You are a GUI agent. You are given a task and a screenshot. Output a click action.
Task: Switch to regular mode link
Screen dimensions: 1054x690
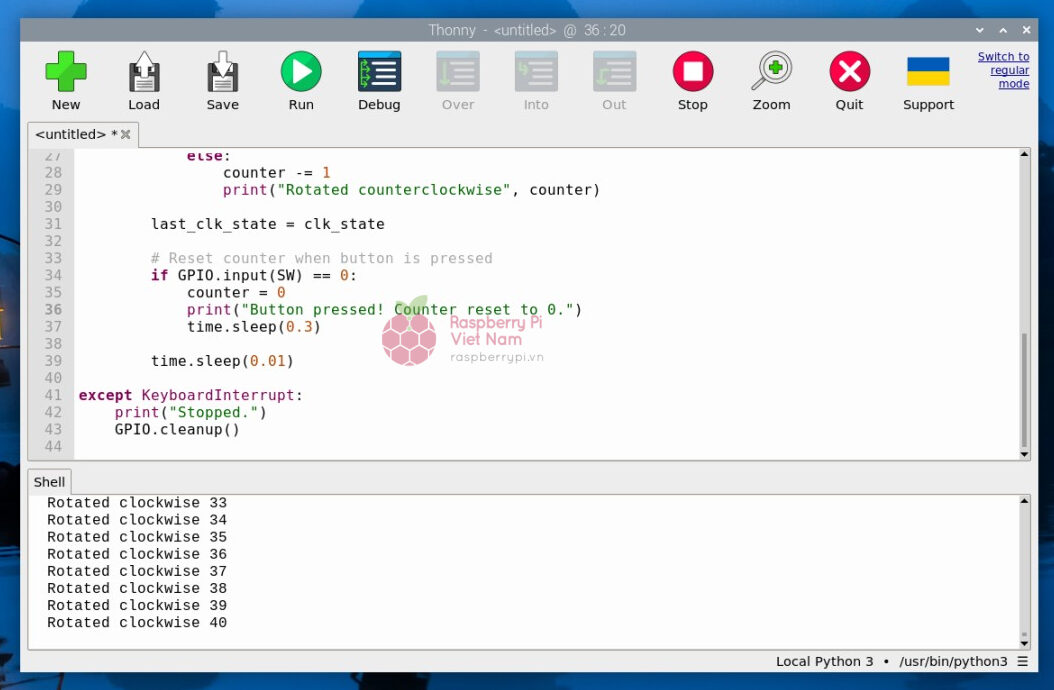pos(1004,70)
